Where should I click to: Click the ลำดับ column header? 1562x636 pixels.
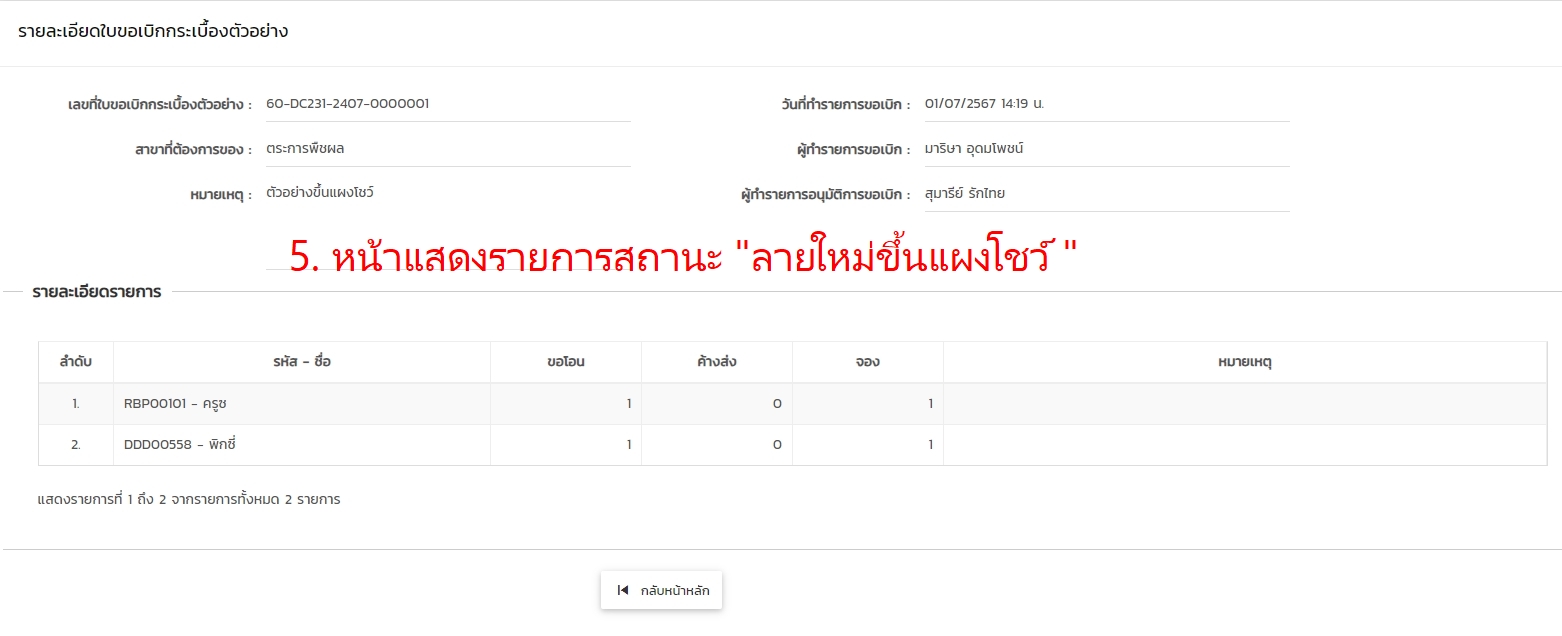point(76,362)
